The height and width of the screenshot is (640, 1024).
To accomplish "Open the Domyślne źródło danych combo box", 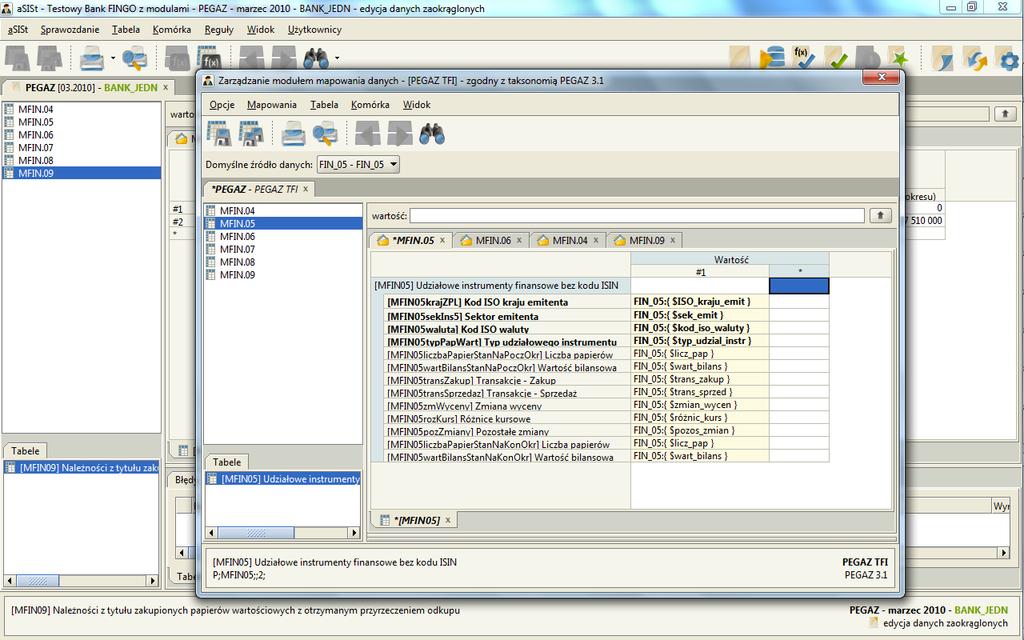I will (358, 165).
